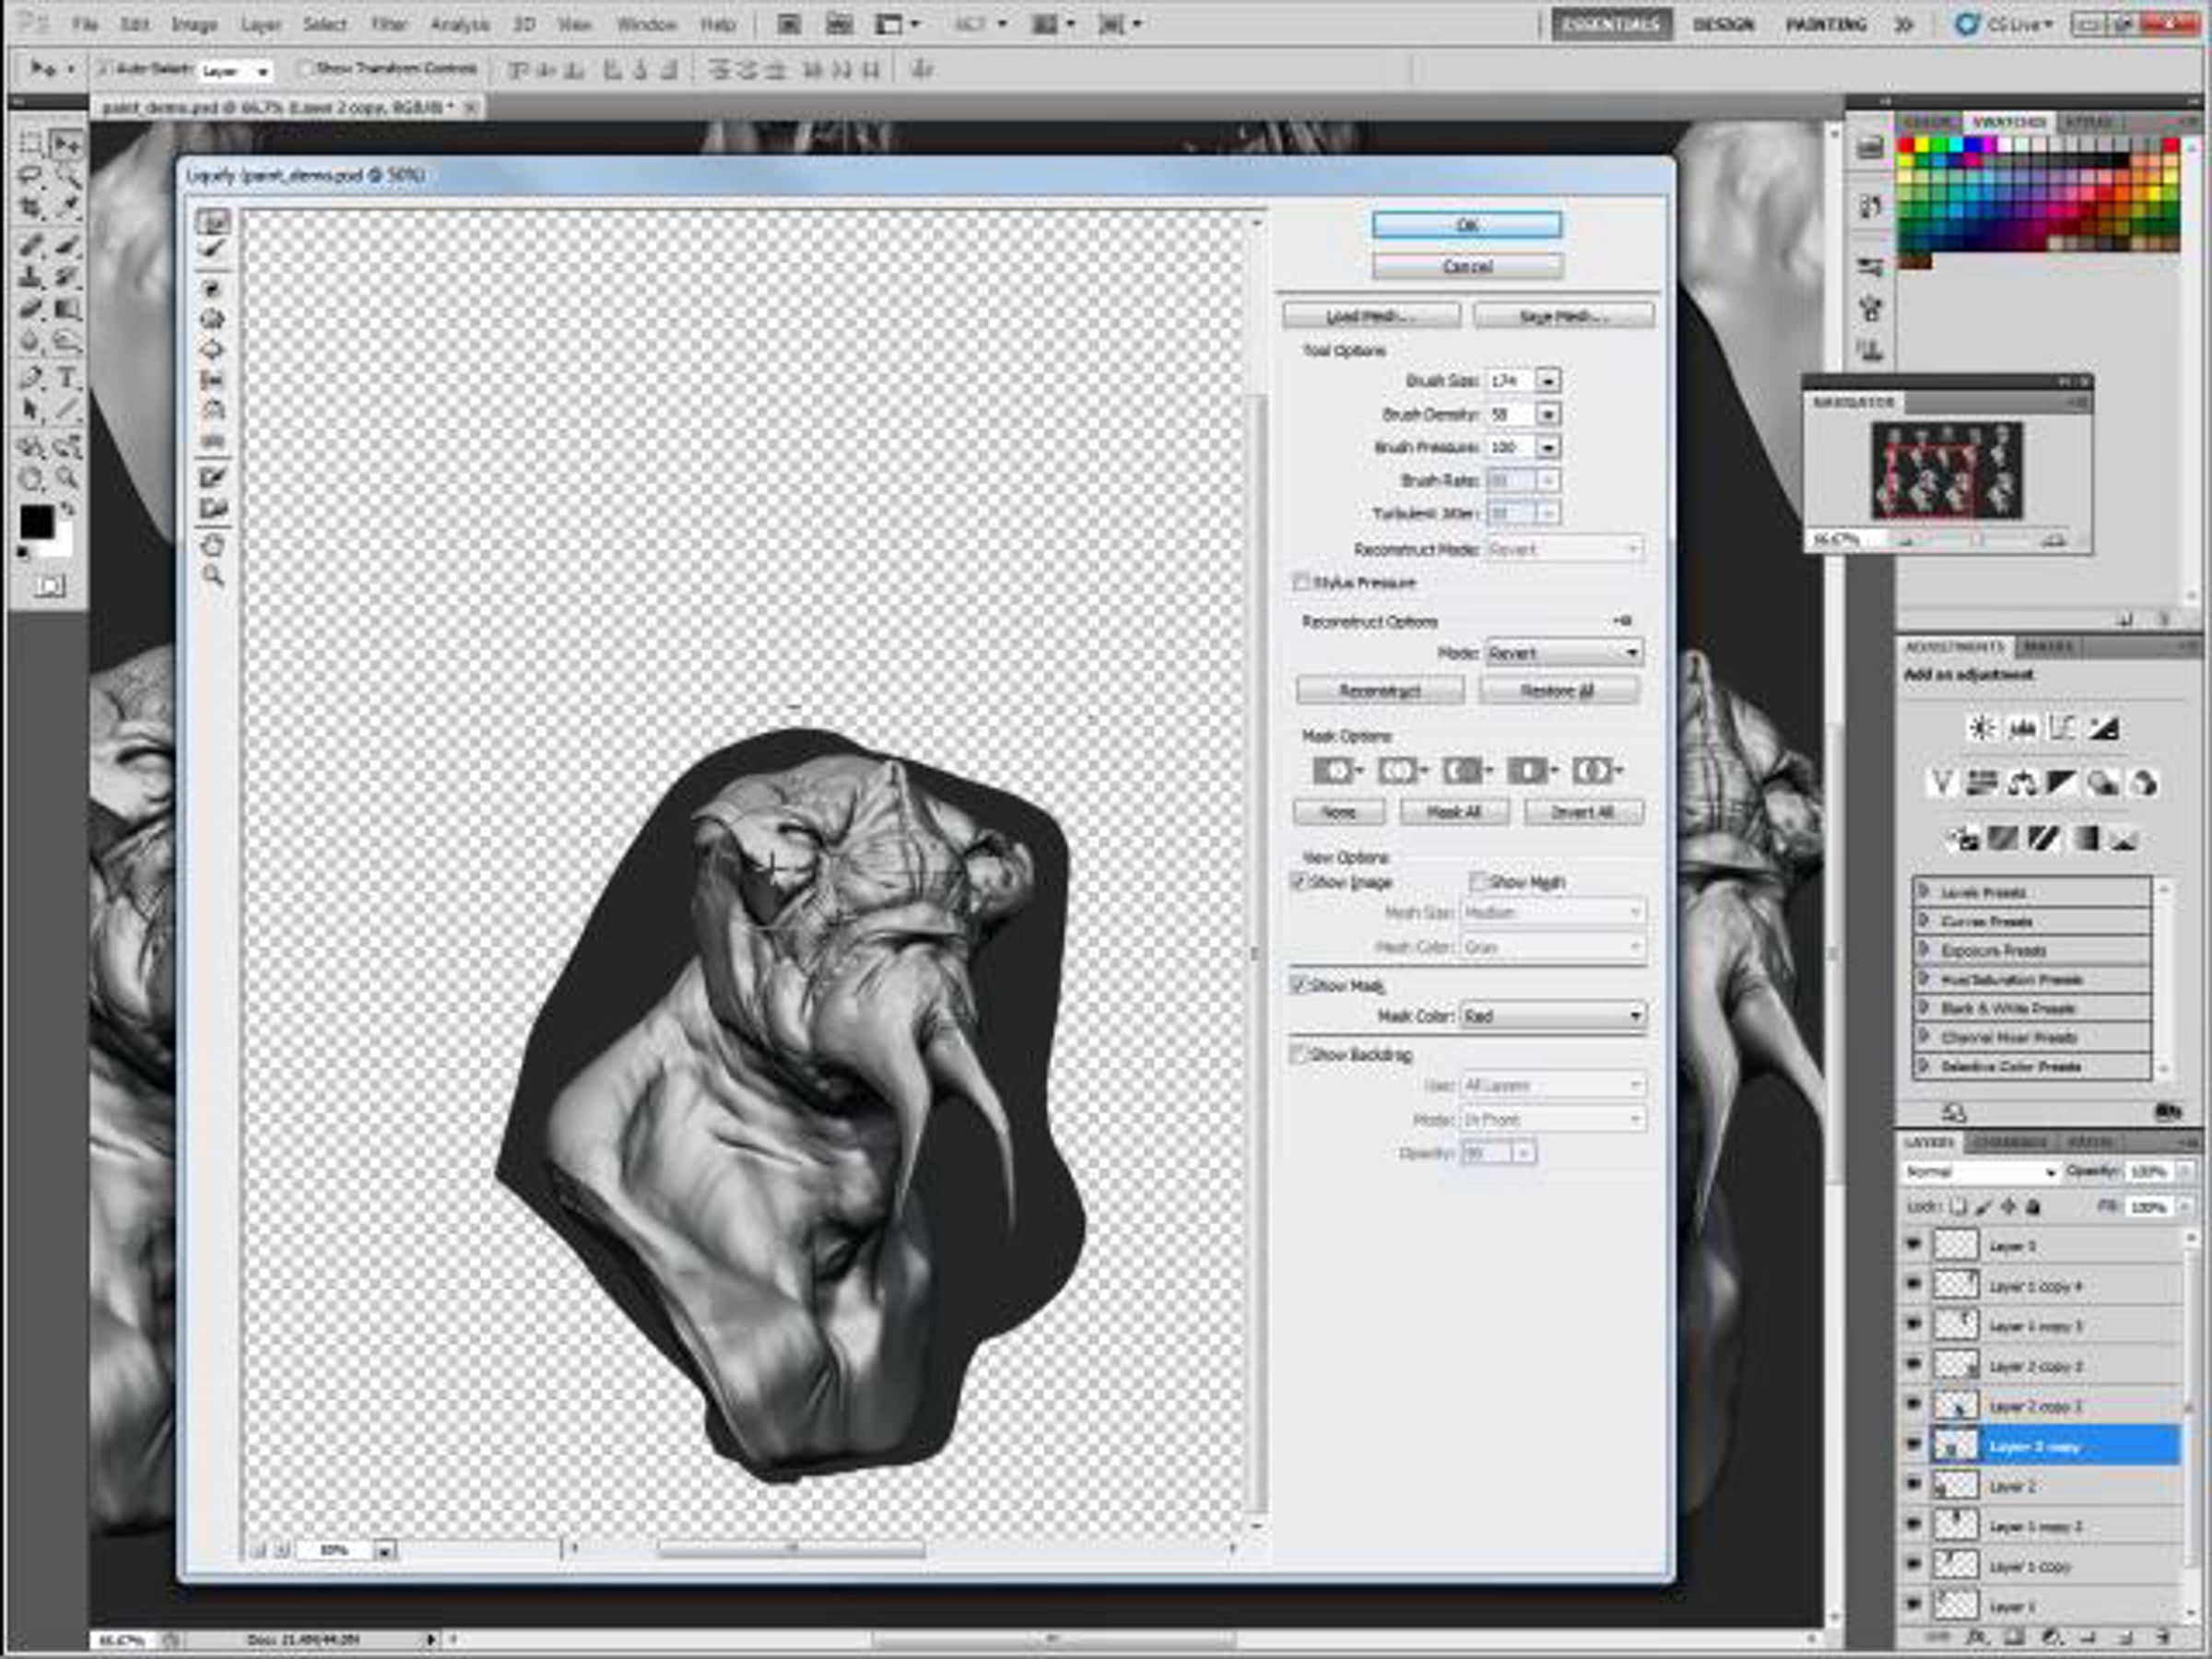Click the Restore All button
Viewport: 2212px width, 1659px height.
click(x=1557, y=691)
